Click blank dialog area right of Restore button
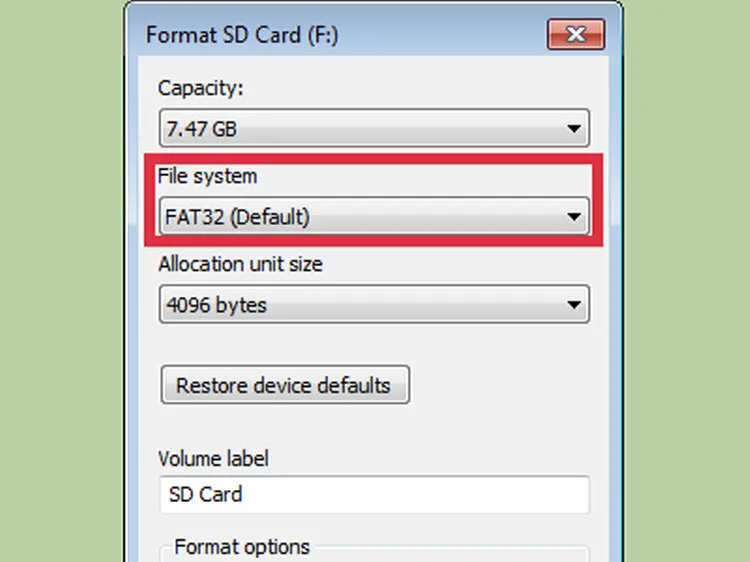 tap(500, 385)
